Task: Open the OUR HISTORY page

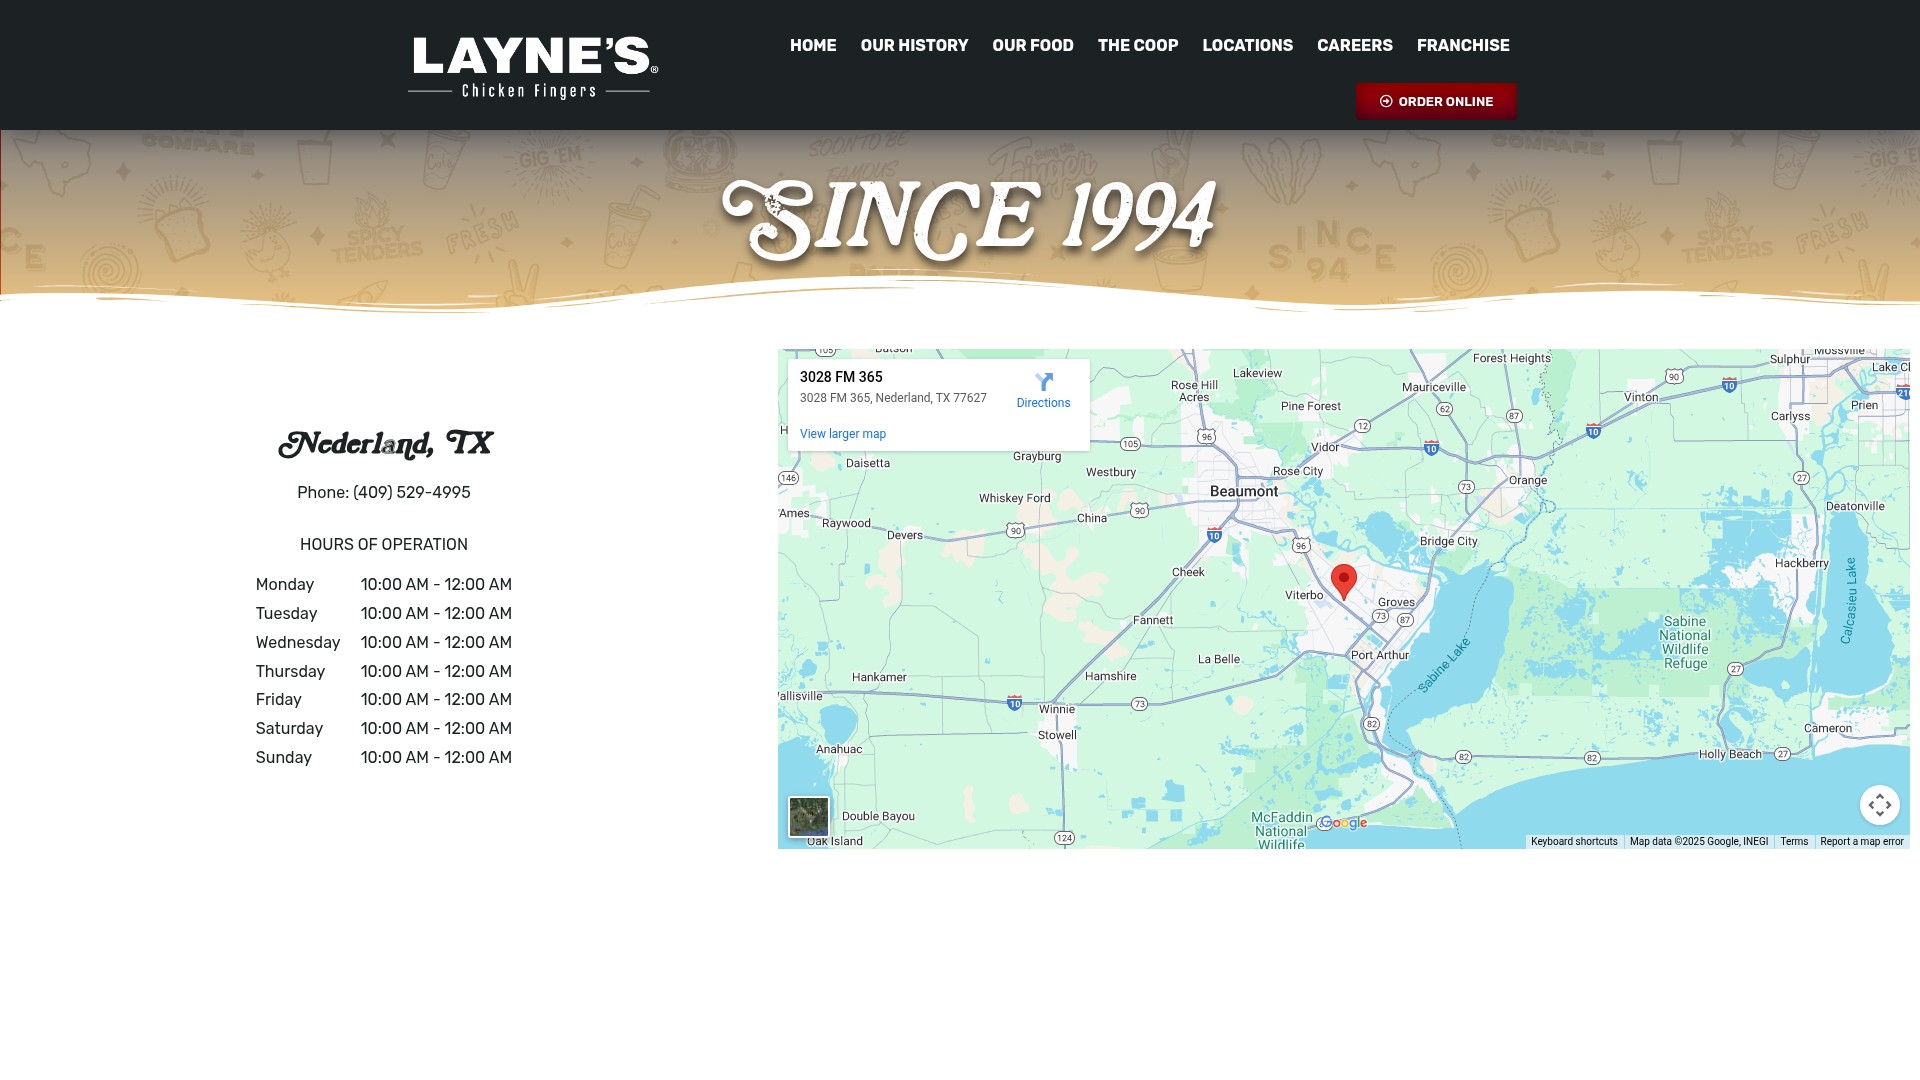Action: (x=914, y=46)
